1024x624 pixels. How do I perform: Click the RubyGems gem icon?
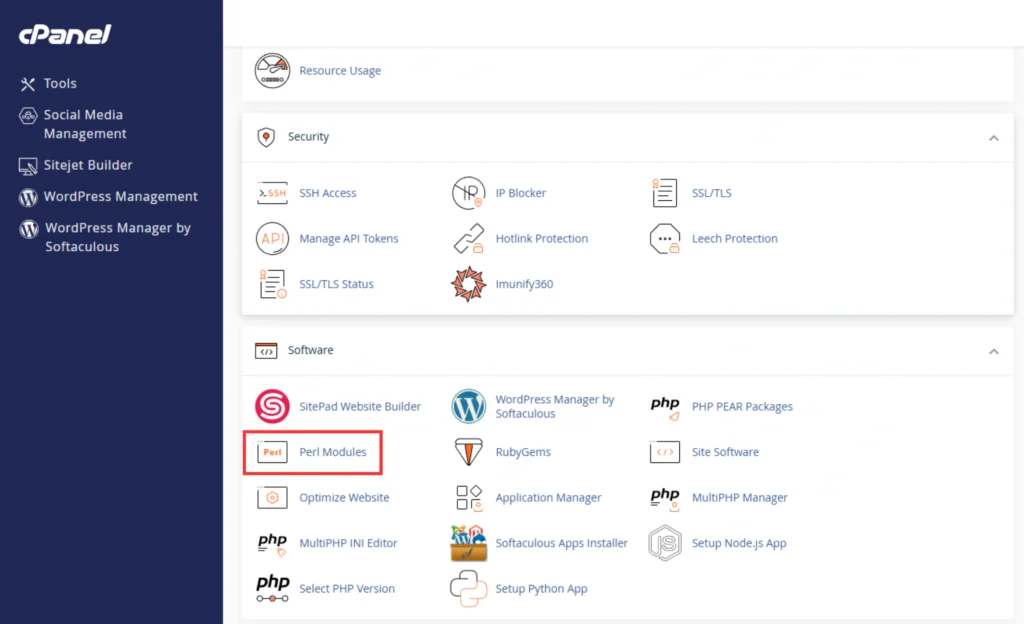pyautogui.click(x=468, y=452)
